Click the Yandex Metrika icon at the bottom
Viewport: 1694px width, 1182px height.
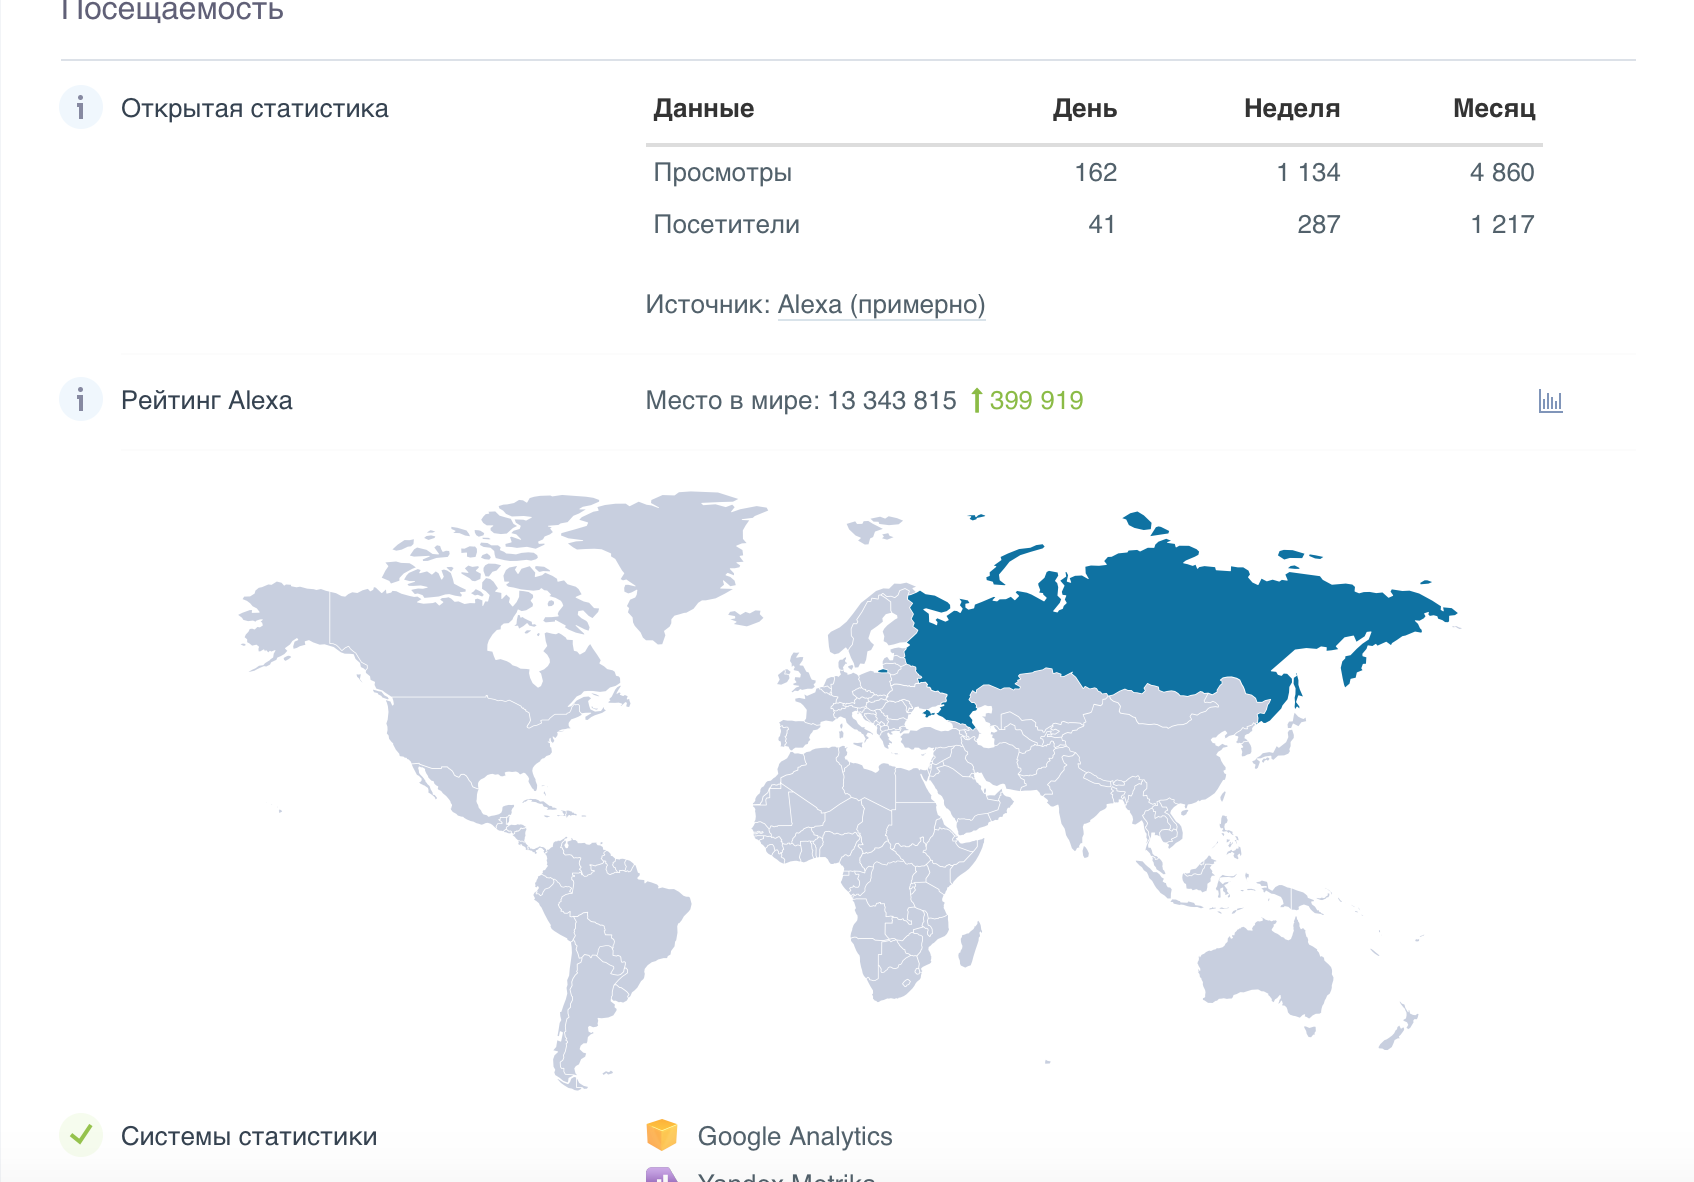tap(662, 1176)
